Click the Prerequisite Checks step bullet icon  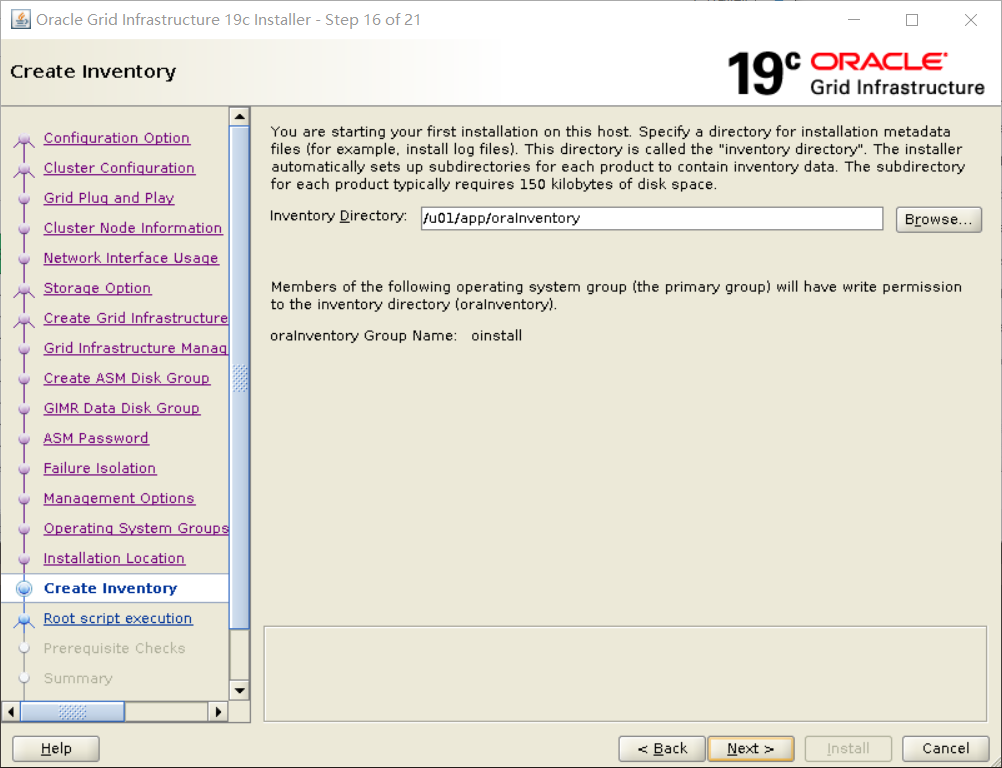24,649
